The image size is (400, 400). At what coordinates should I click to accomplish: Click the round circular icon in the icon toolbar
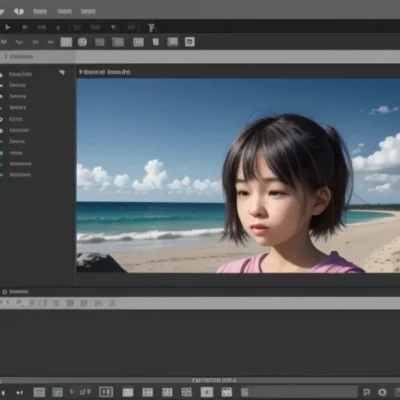coord(82,42)
